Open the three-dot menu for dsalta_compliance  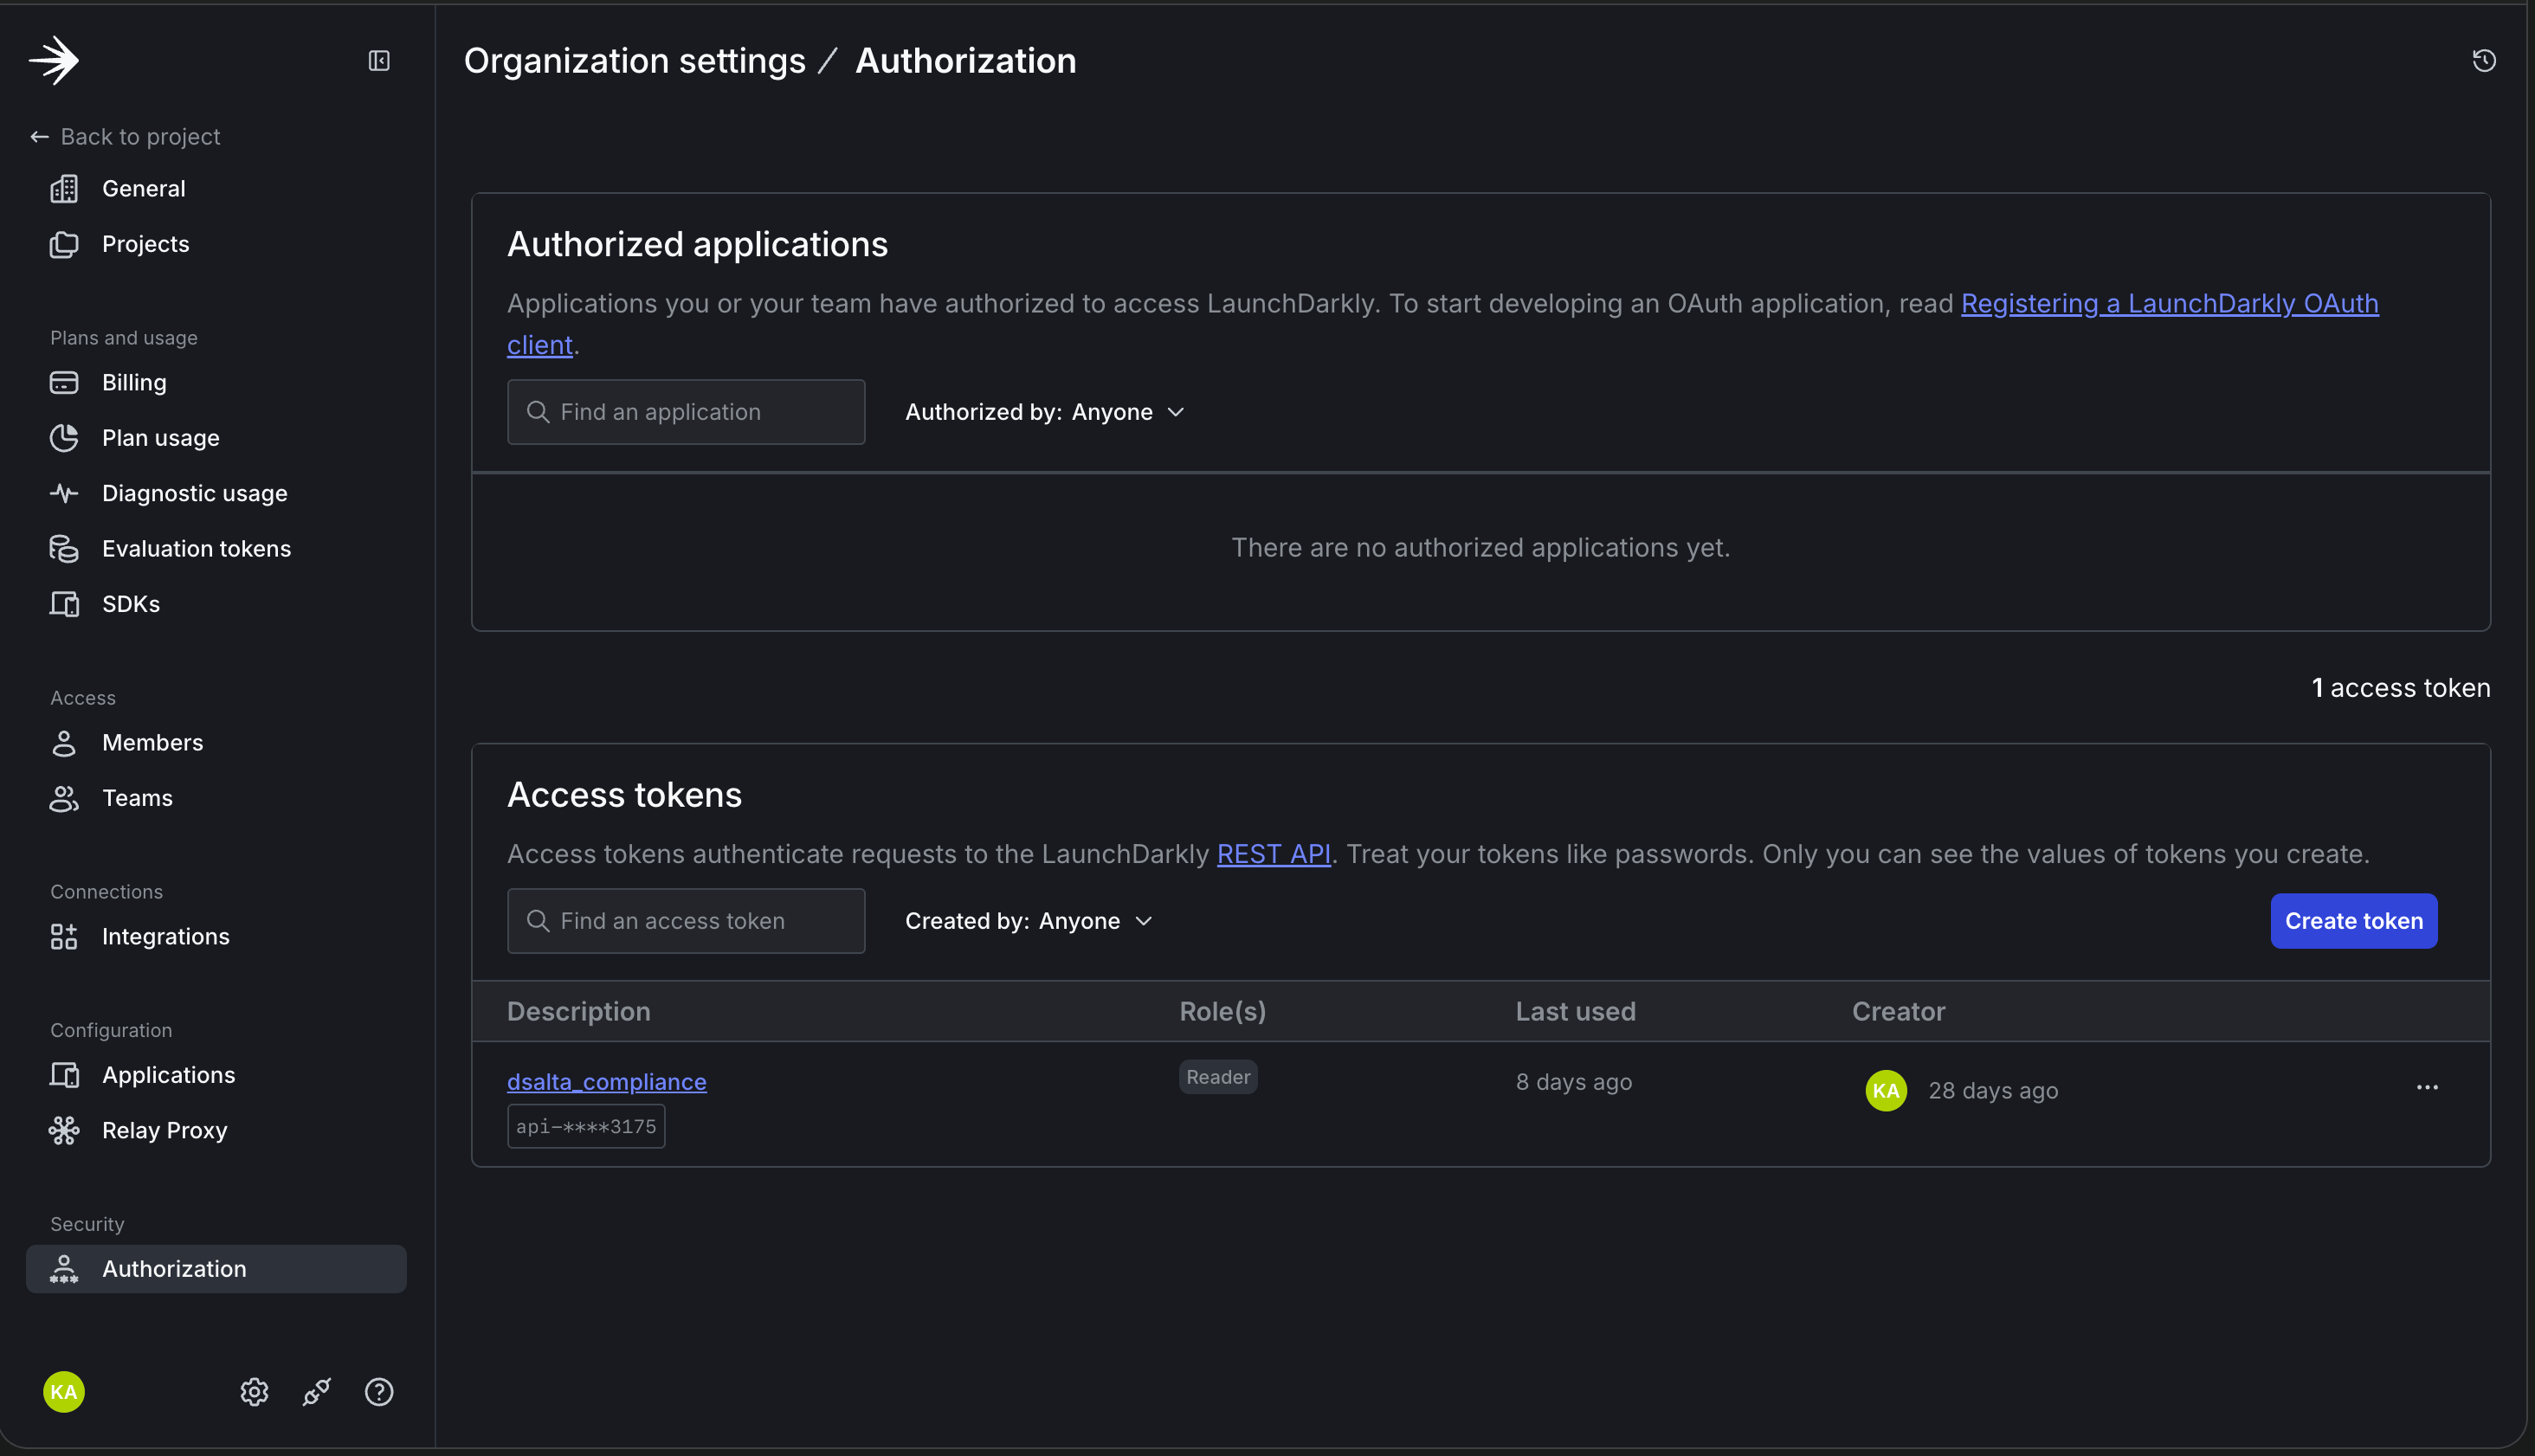pos(2427,1088)
